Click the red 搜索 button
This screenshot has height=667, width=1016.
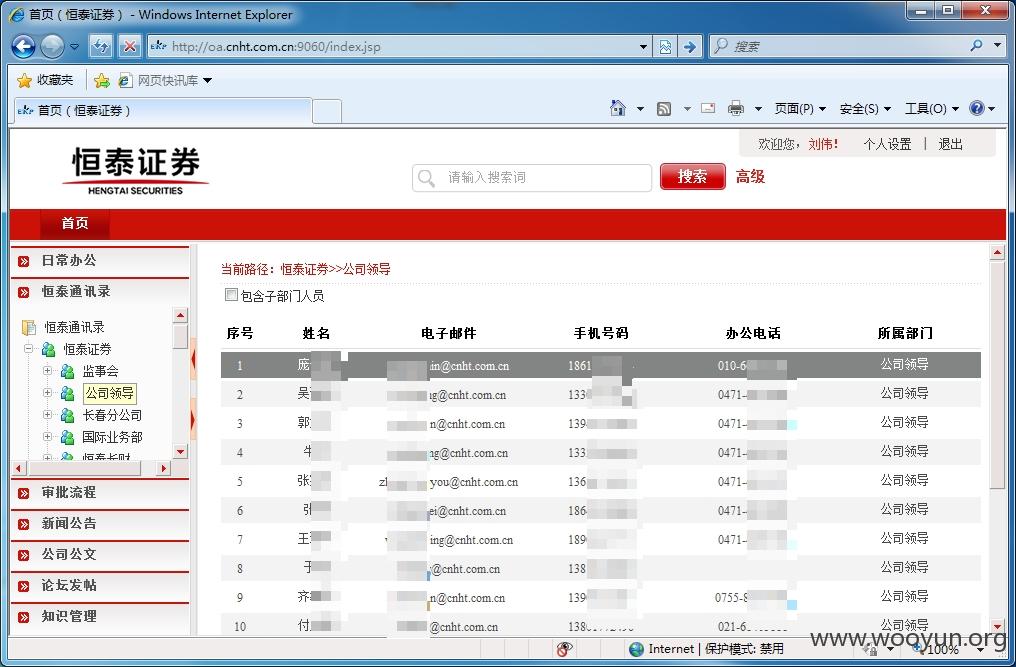[x=692, y=176]
